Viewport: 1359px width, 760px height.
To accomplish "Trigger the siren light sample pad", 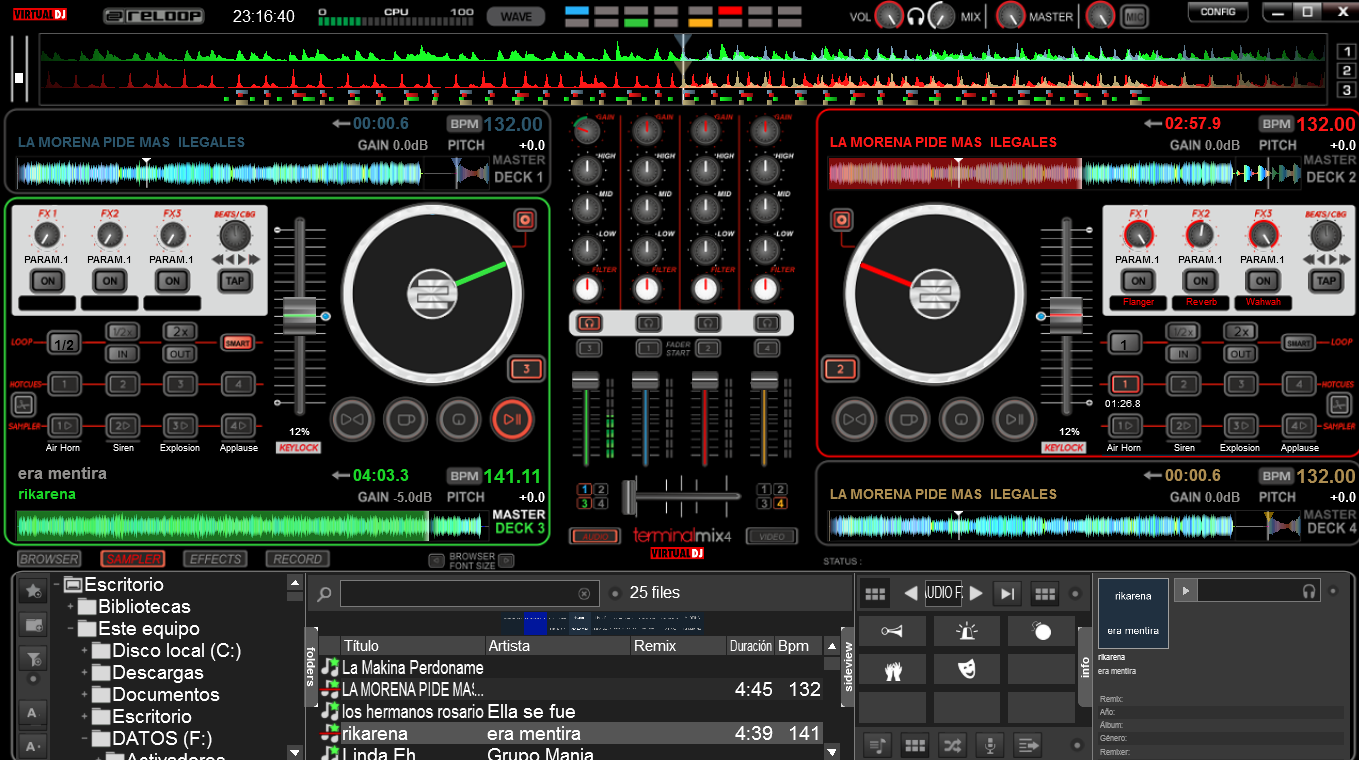I will tap(966, 631).
